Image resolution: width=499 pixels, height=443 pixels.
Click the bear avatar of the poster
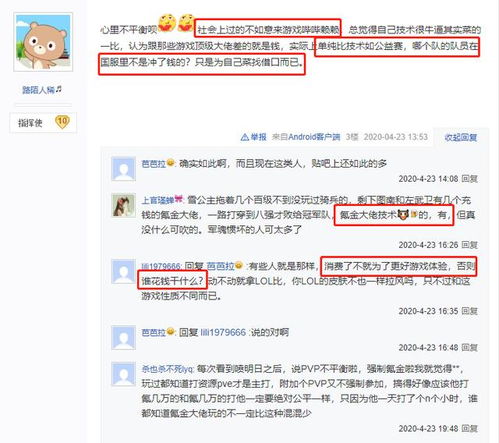tap(43, 42)
